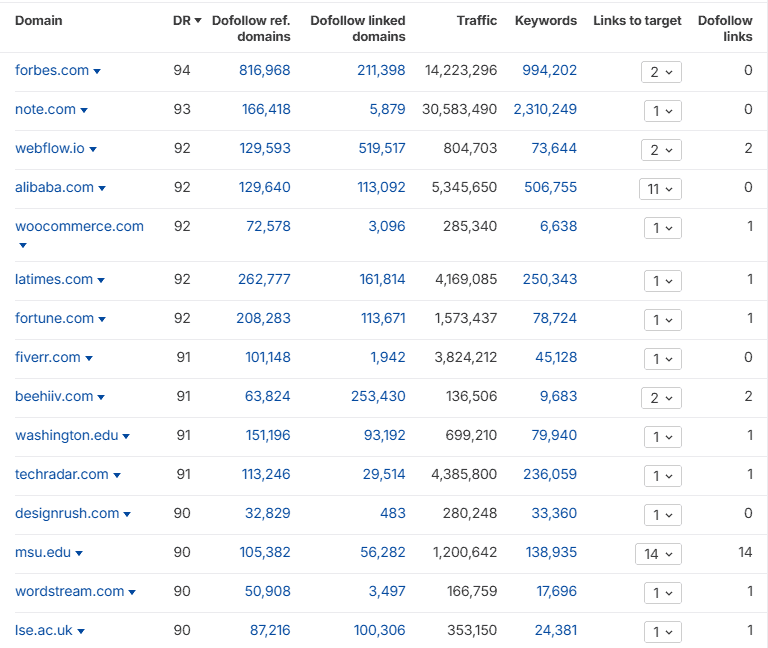Expand the techradar.com dropdown arrow

click(117, 476)
